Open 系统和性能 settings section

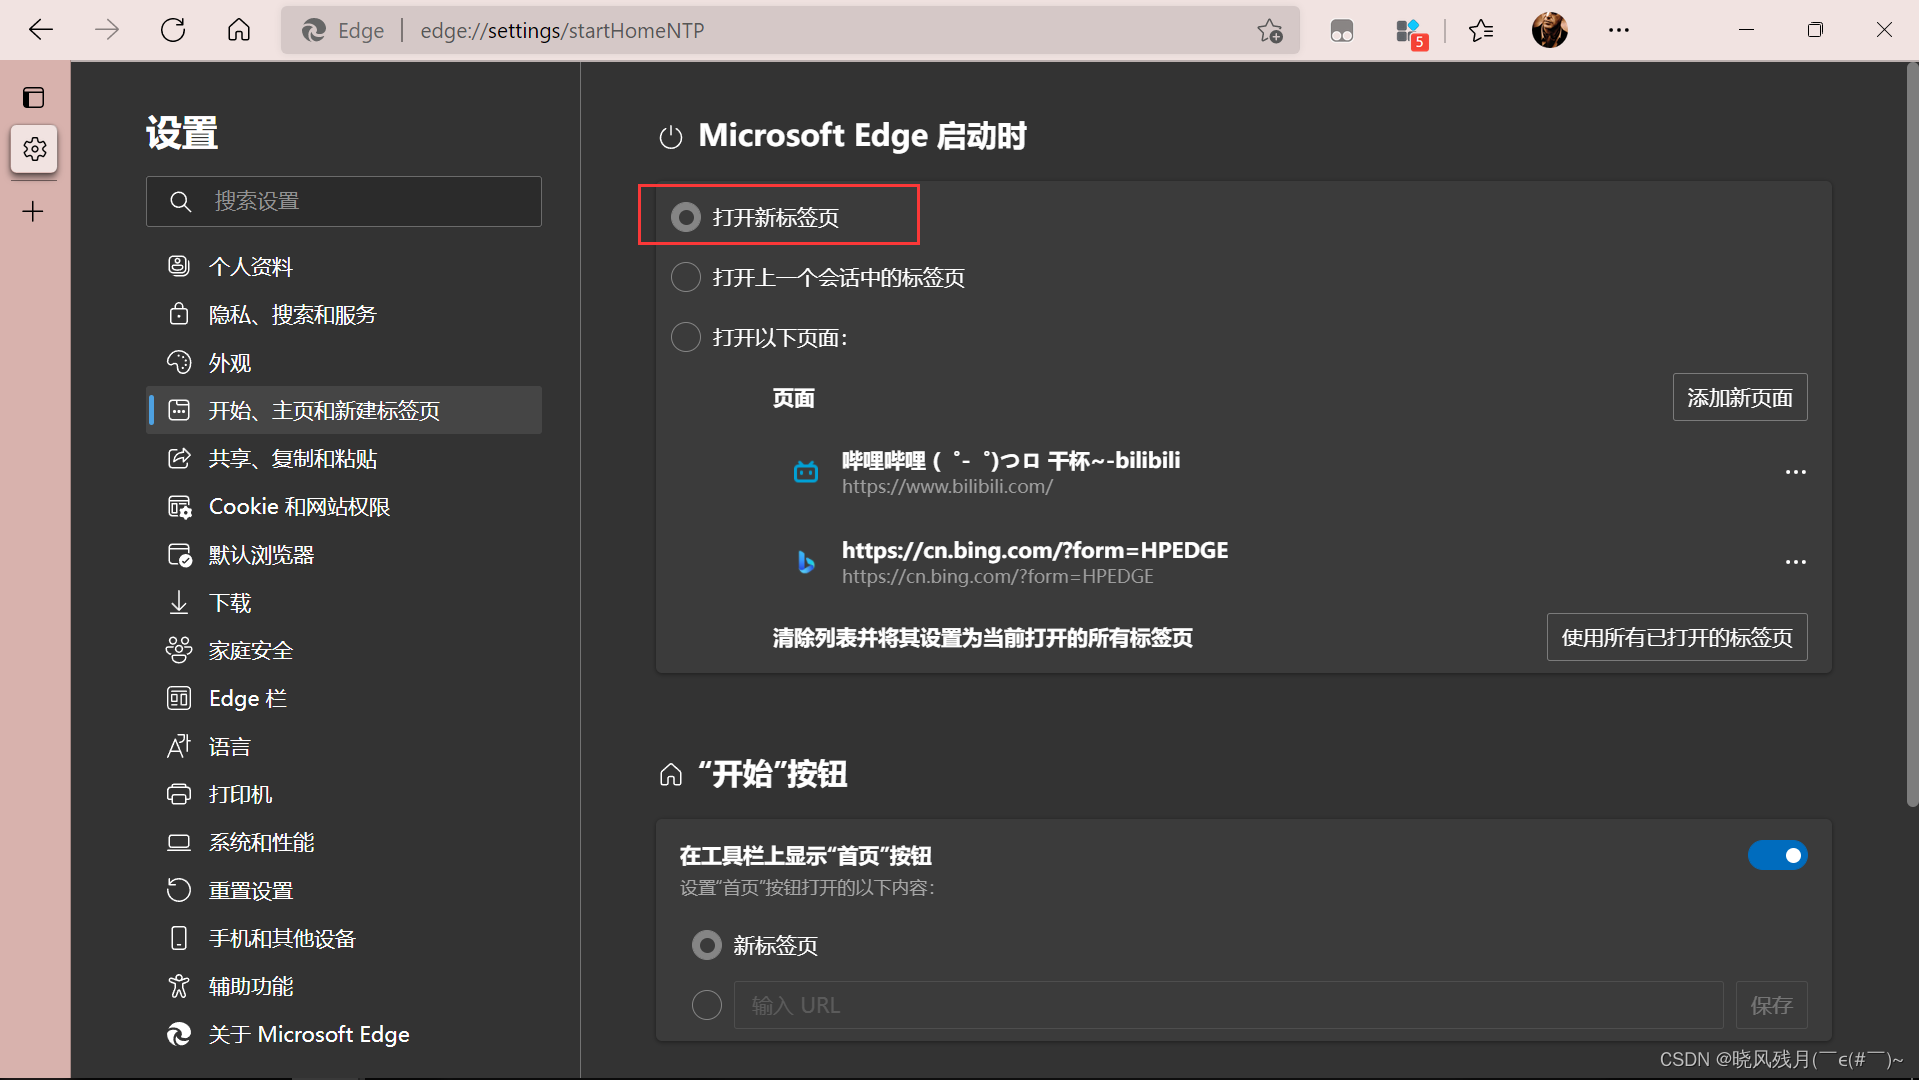click(344, 842)
